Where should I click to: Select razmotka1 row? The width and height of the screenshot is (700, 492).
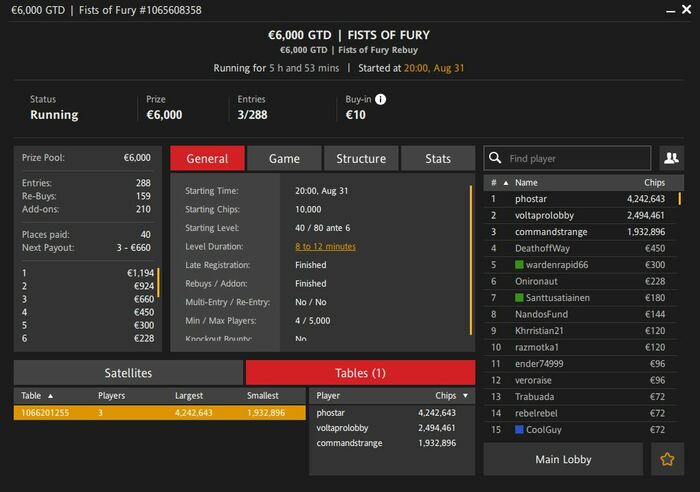click(x=580, y=347)
